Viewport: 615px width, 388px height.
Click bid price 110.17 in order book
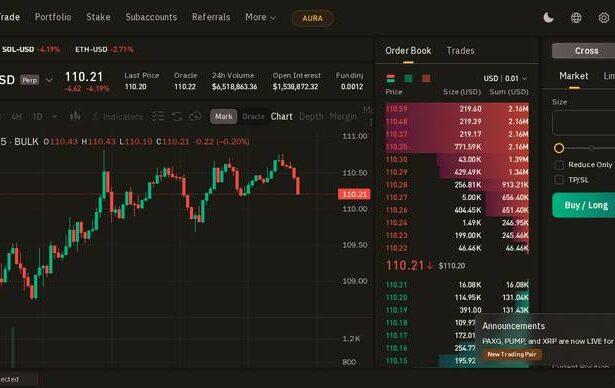click(397, 335)
